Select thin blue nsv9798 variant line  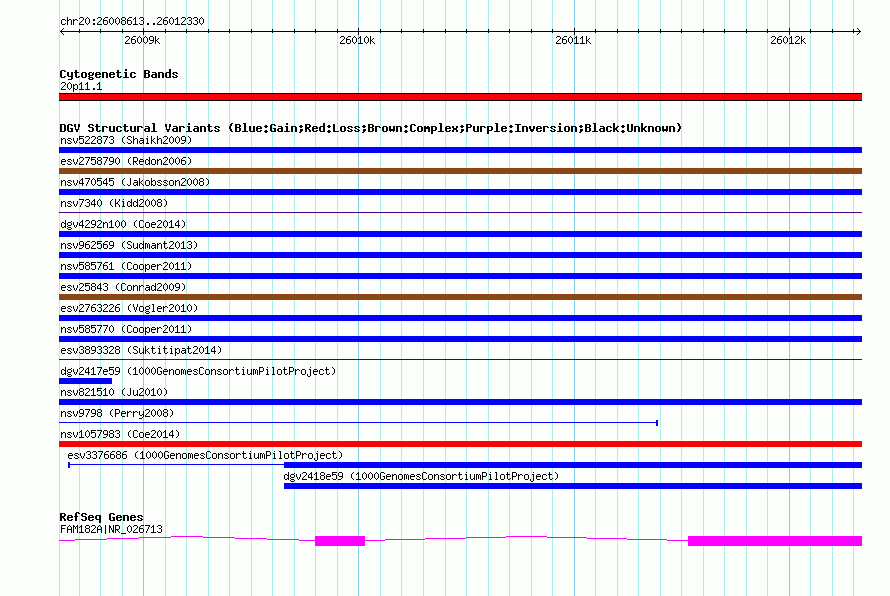click(358, 423)
